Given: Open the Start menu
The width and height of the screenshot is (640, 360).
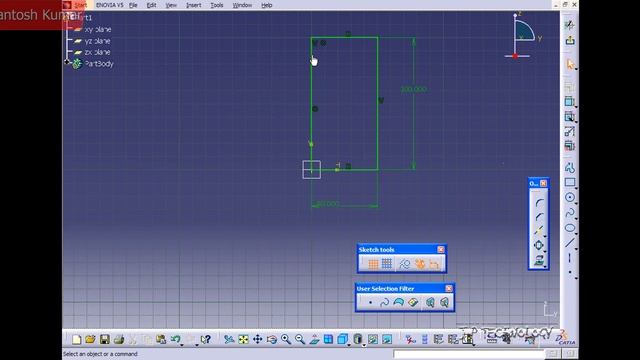Looking at the screenshot, I should pos(80,5).
